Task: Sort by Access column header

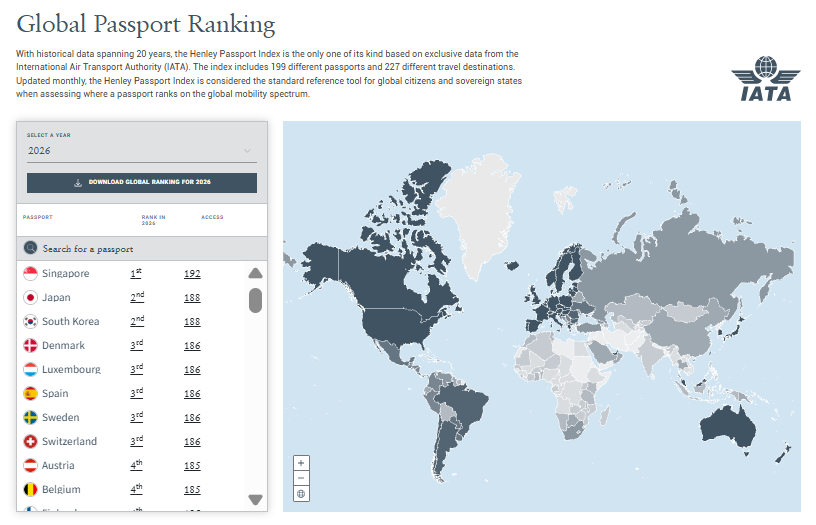Action: click(x=212, y=217)
